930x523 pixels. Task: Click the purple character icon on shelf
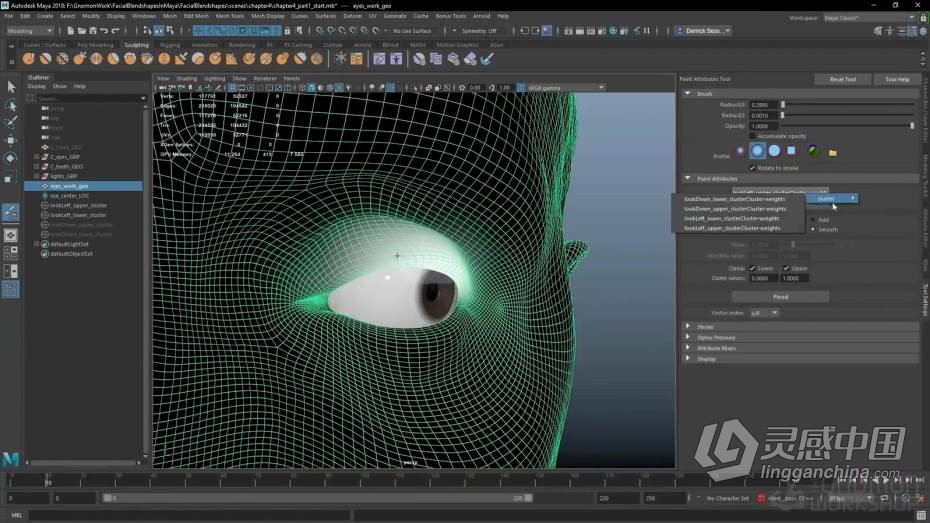pyautogui.click(x=396, y=59)
